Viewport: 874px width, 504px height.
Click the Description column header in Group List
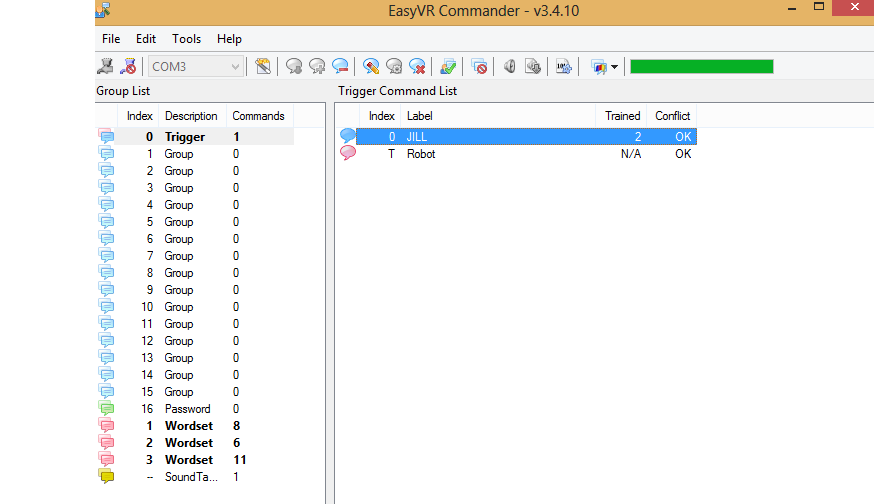click(192, 116)
